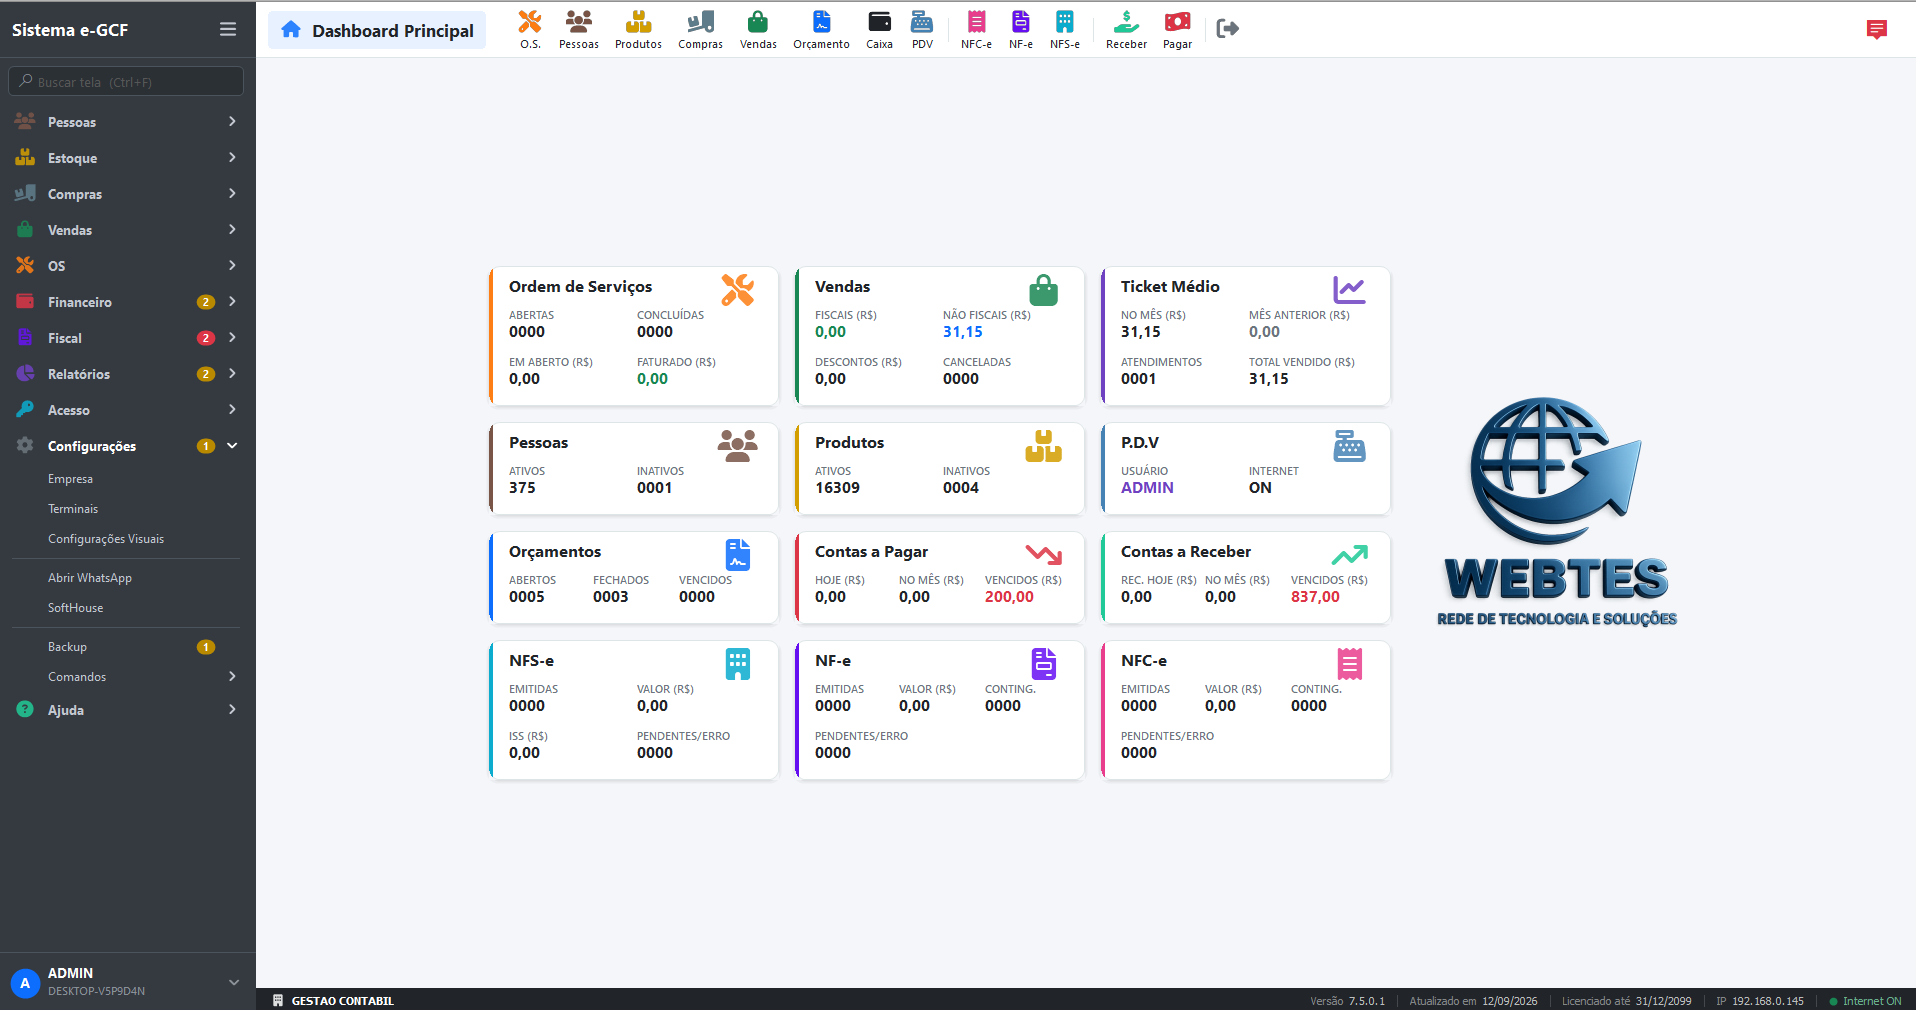Open Produtos from the top toolbar
Viewport: 1916px width, 1010px height.
tap(638, 29)
